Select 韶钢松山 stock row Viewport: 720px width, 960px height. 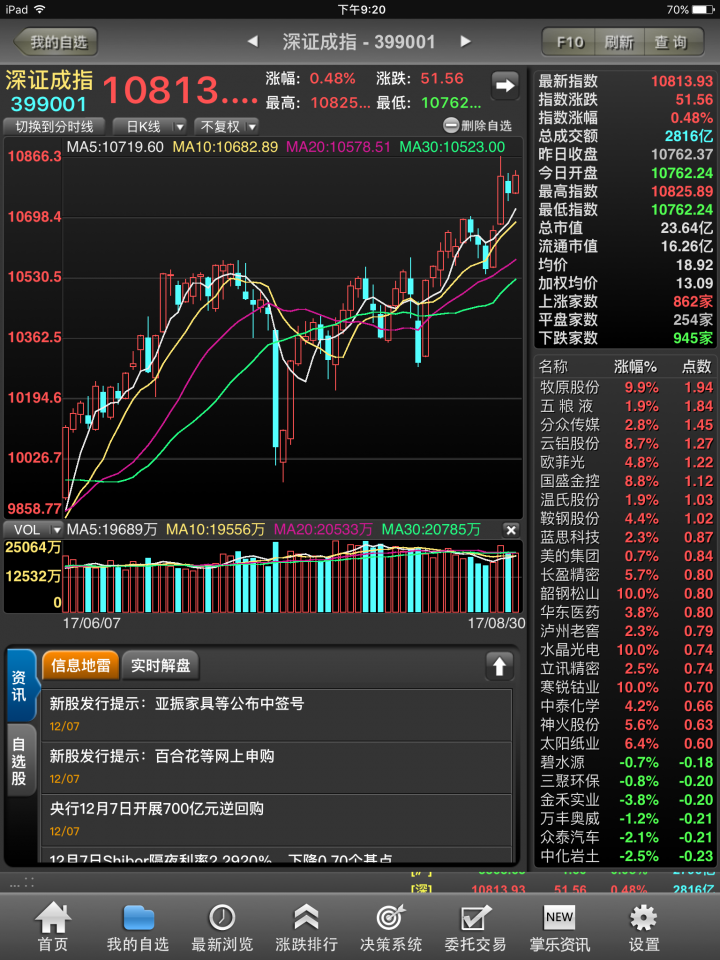626,593
